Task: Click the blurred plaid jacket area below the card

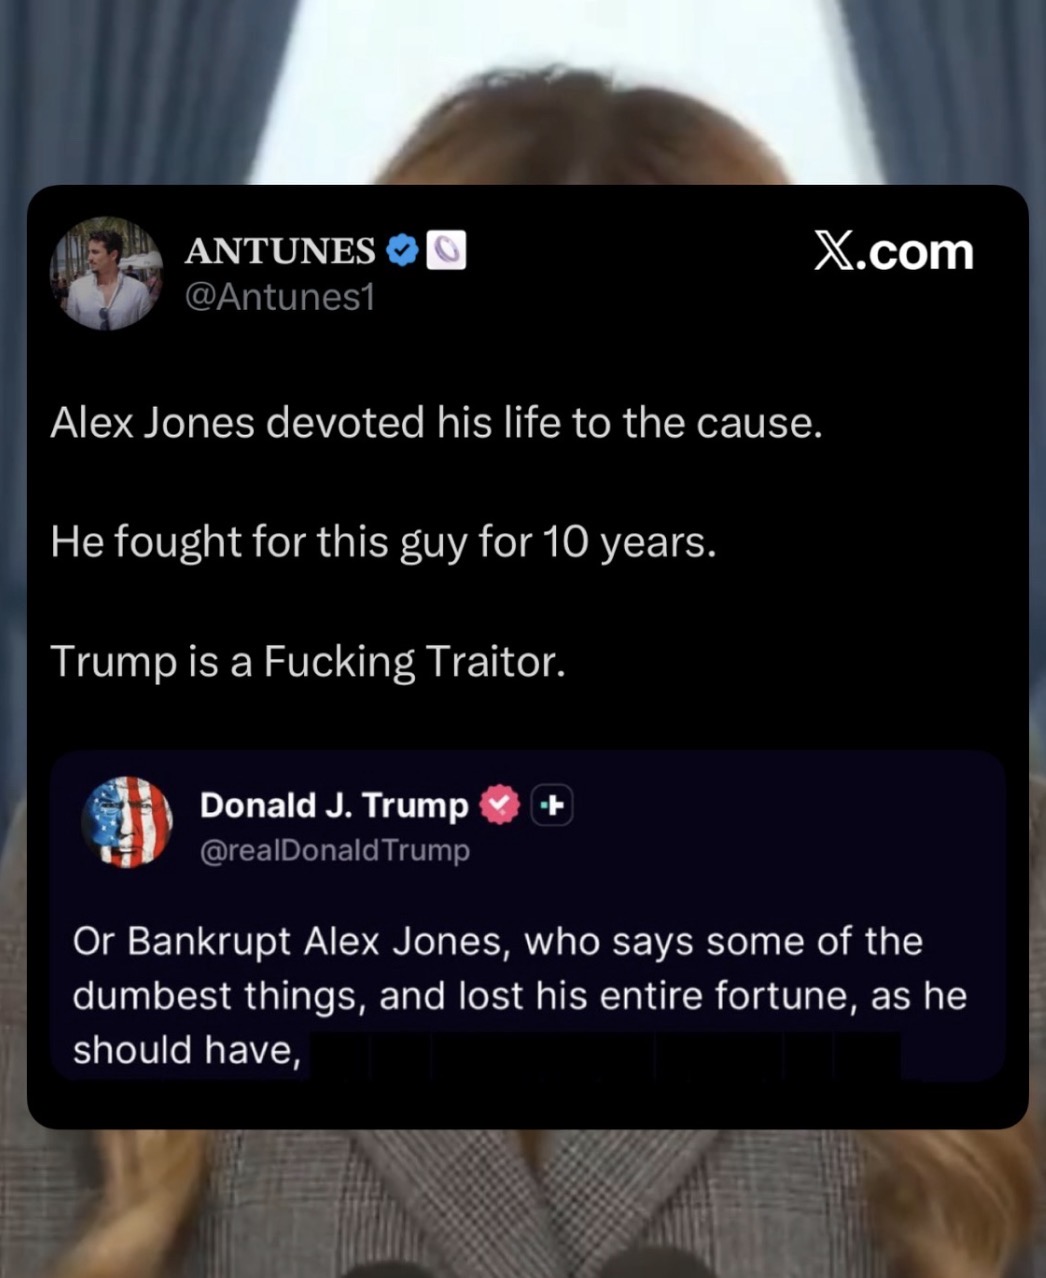Action: (x=523, y=1205)
